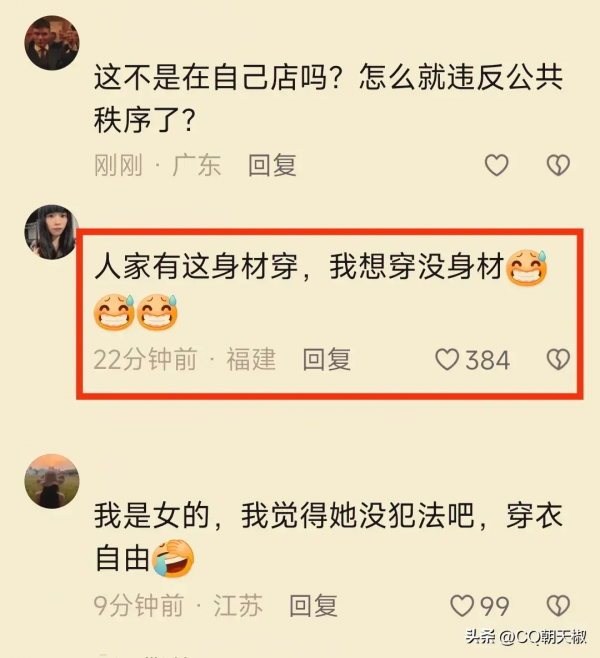Dislike the Jiangsu comment with the broken heart
600x658 pixels.
point(558,606)
